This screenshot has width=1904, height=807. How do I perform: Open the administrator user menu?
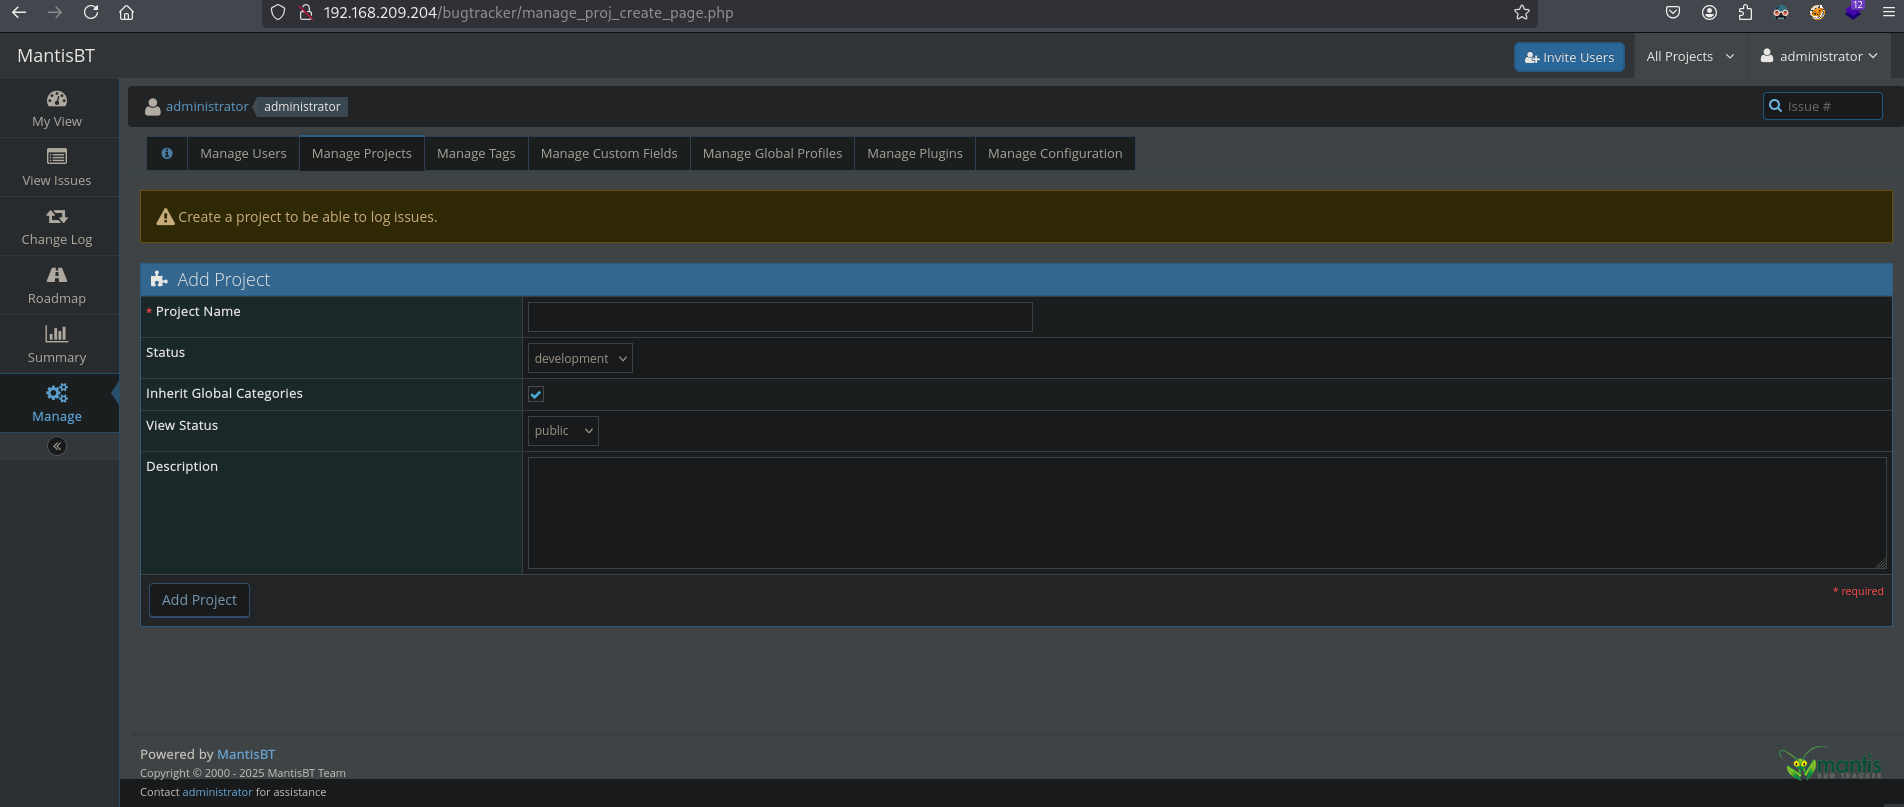(1819, 57)
